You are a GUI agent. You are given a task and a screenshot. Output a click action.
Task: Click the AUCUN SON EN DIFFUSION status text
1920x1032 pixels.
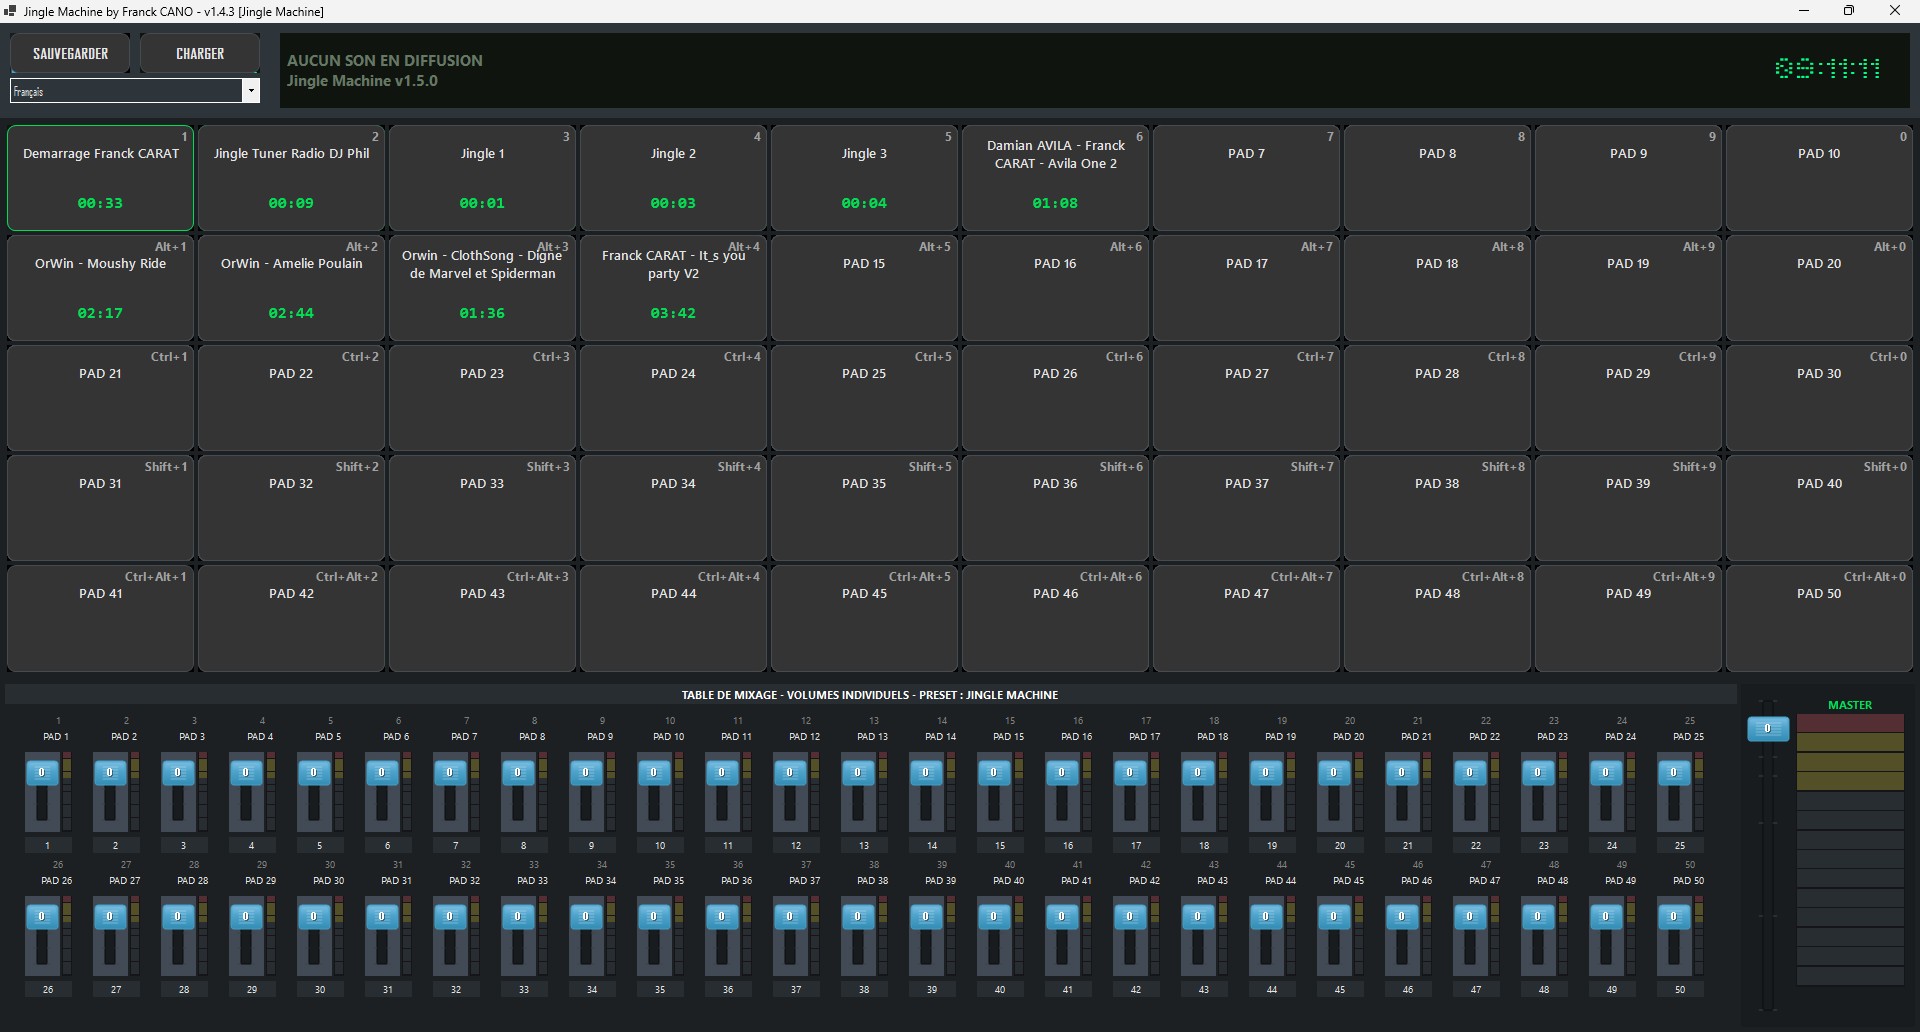click(385, 60)
